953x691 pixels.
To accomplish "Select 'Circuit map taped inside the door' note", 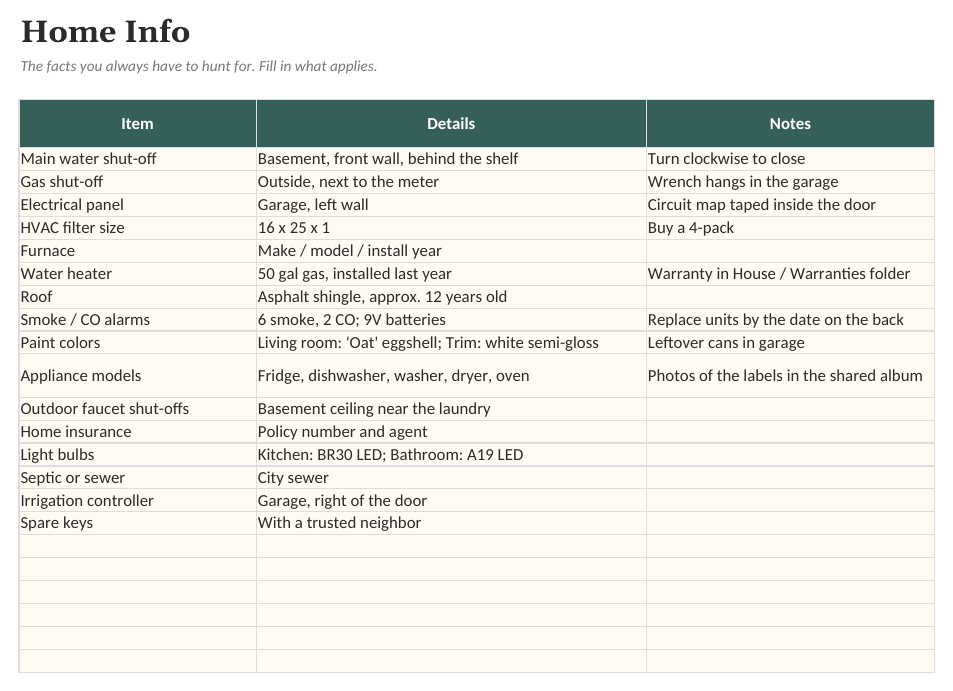I will point(790,205).
